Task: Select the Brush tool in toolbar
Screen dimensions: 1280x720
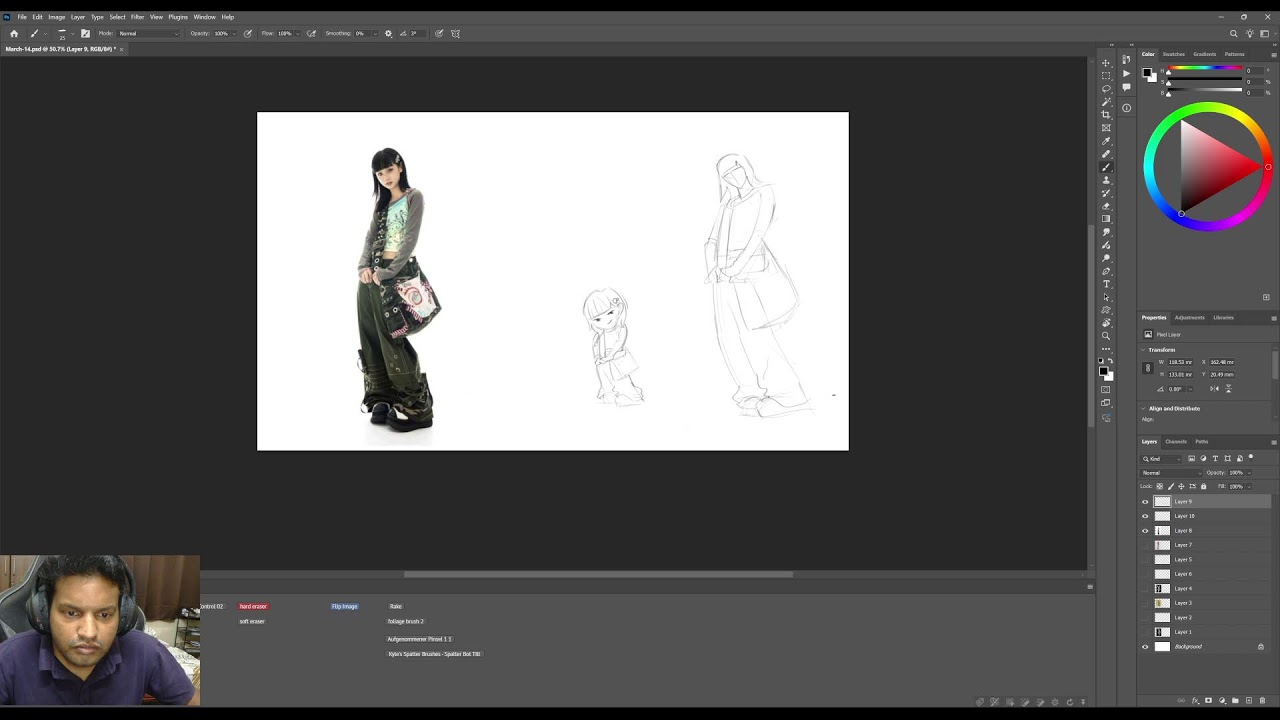Action: [x=1107, y=165]
